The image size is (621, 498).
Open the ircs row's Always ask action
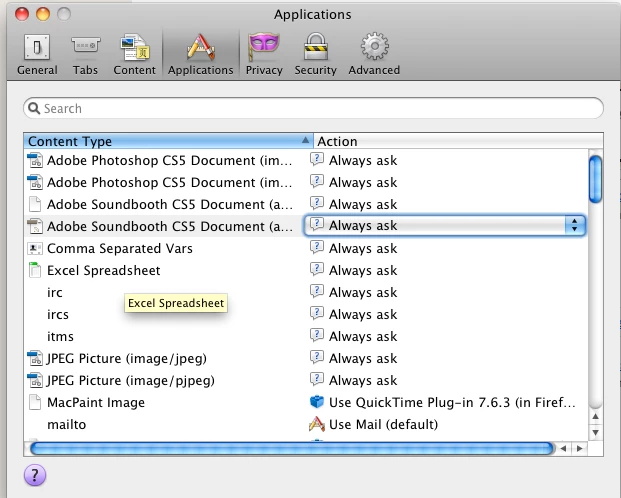tap(363, 314)
